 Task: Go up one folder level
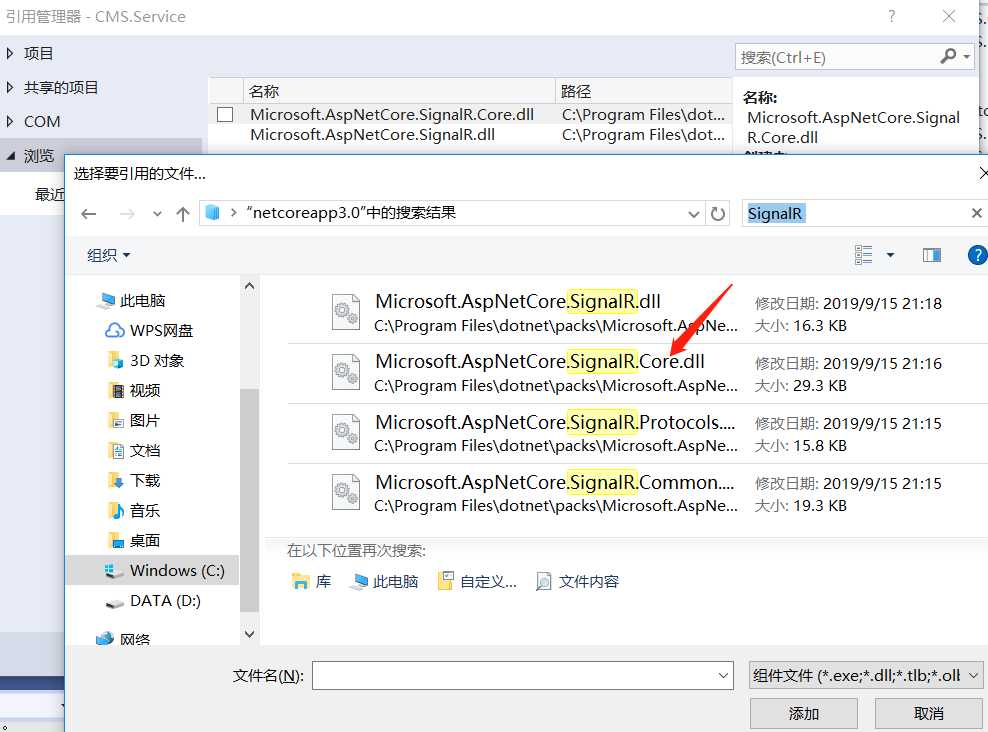tap(183, 214)
